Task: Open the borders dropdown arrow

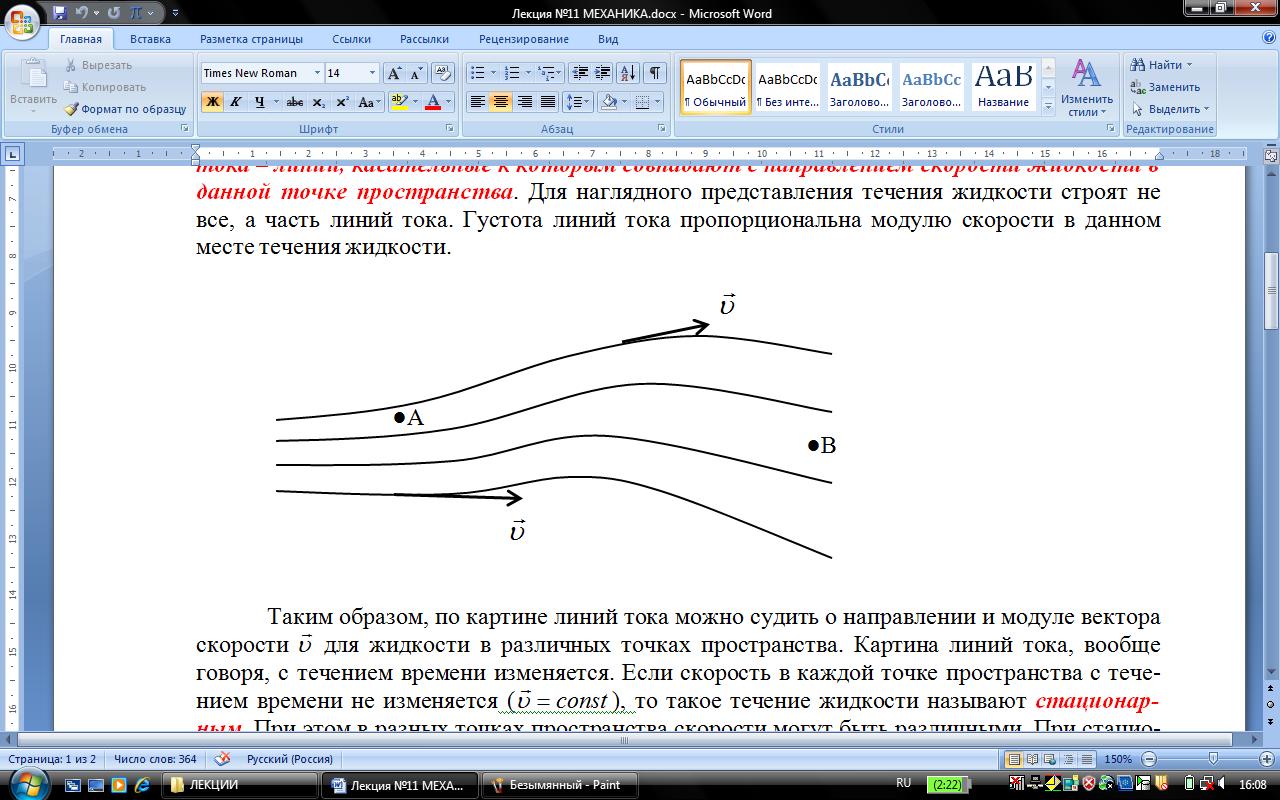Action: coord(657,102)
